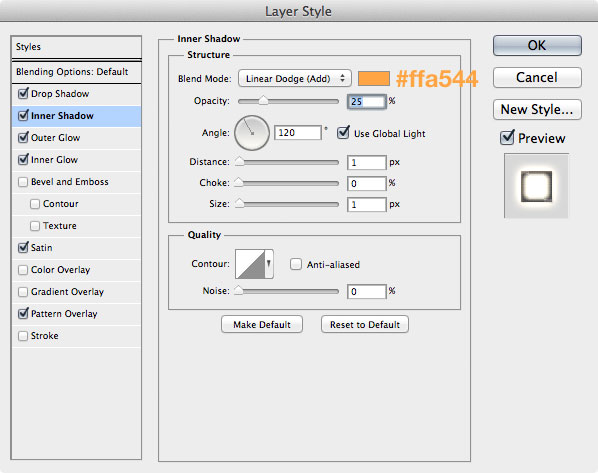Click the style preview thumbnail
The width and height of the screenshot is (598, 473).
536,186
